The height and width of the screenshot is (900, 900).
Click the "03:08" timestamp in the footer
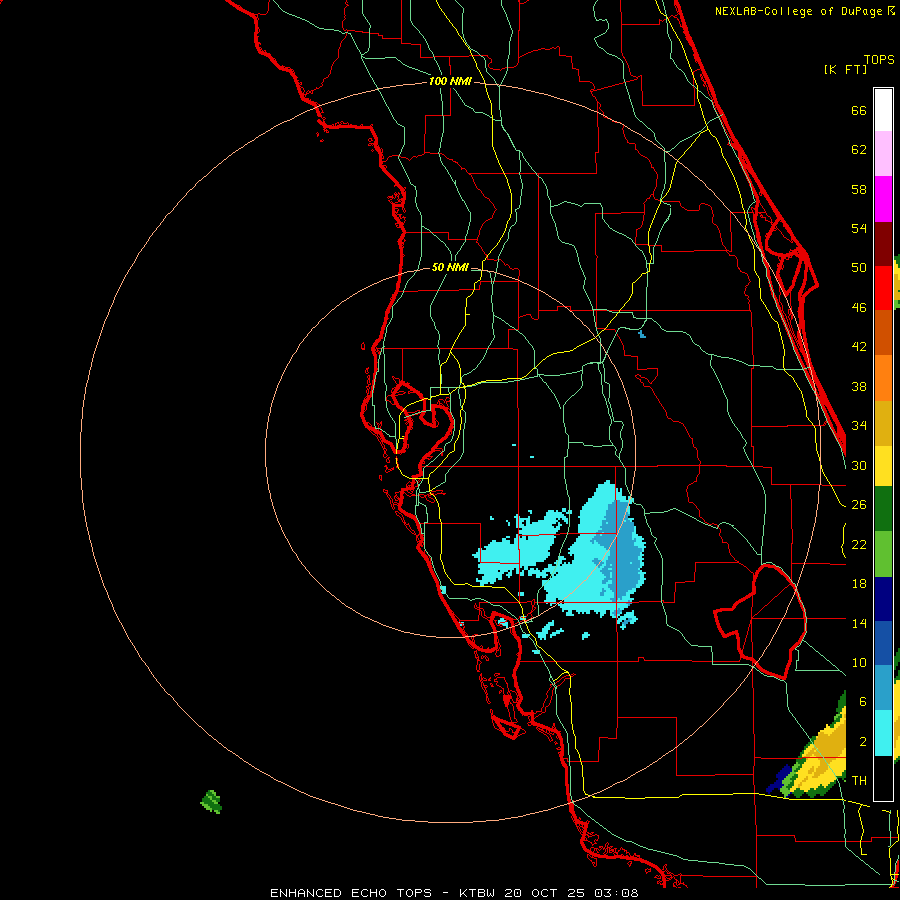[x=616, y=893]
